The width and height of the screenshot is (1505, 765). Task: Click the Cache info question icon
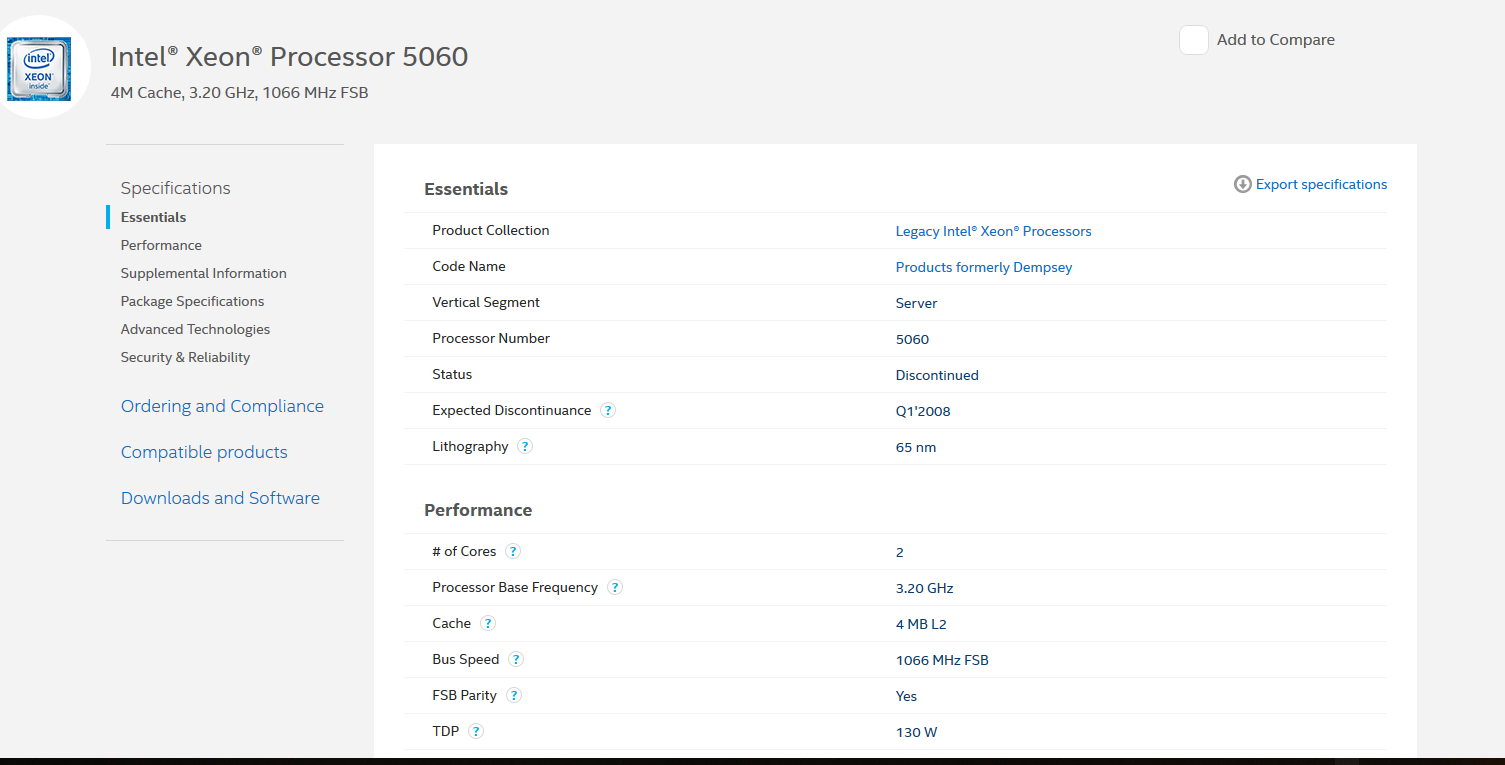[x=488, y=623]
